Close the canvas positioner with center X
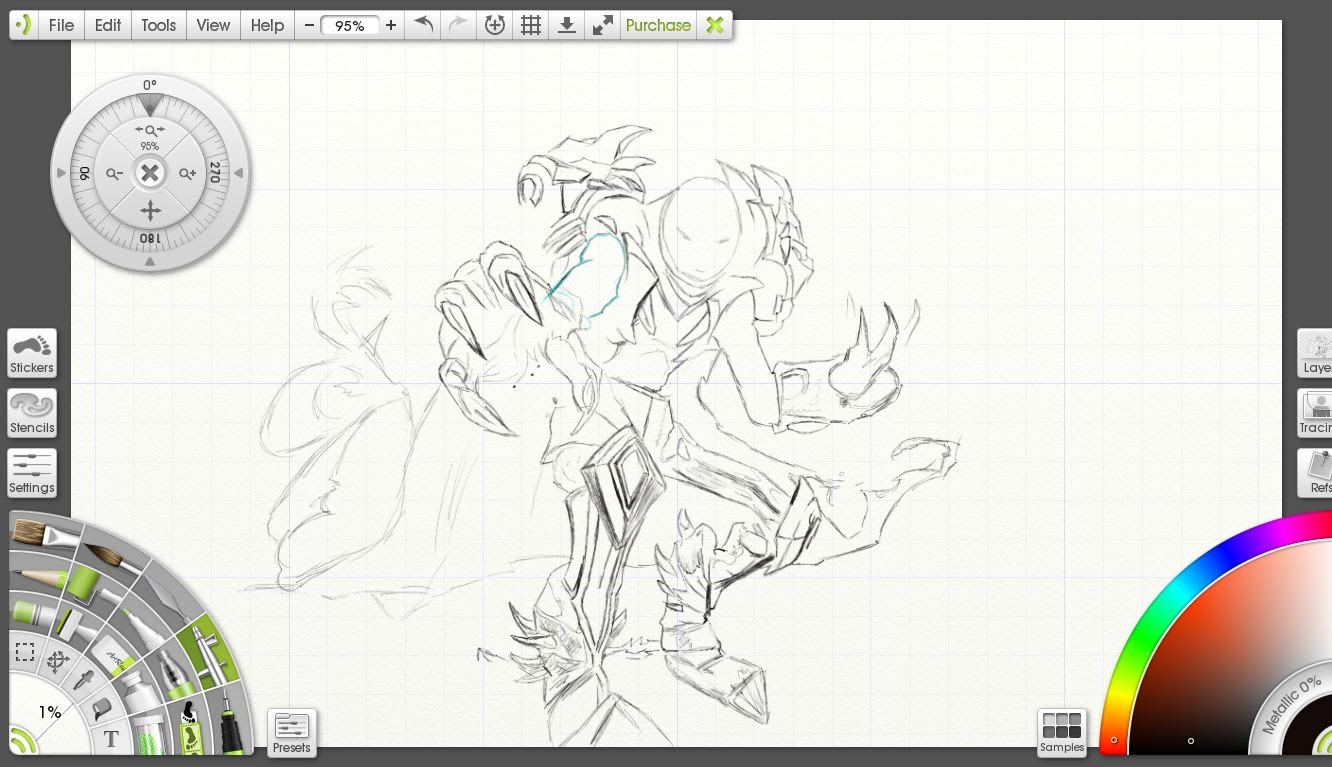This screenshot has width=1332, height=767. tap(150, 174)
